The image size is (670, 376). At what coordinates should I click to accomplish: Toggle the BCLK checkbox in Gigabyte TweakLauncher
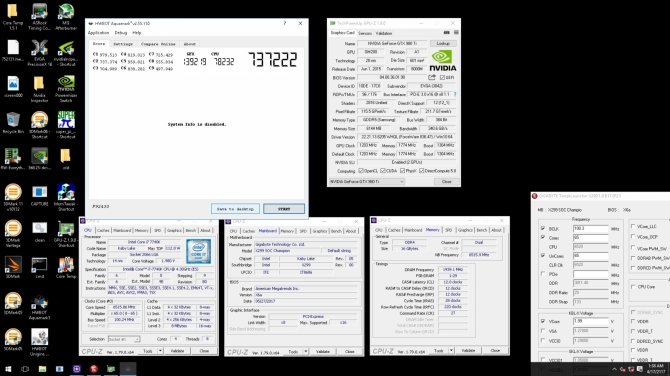[543, 229]
